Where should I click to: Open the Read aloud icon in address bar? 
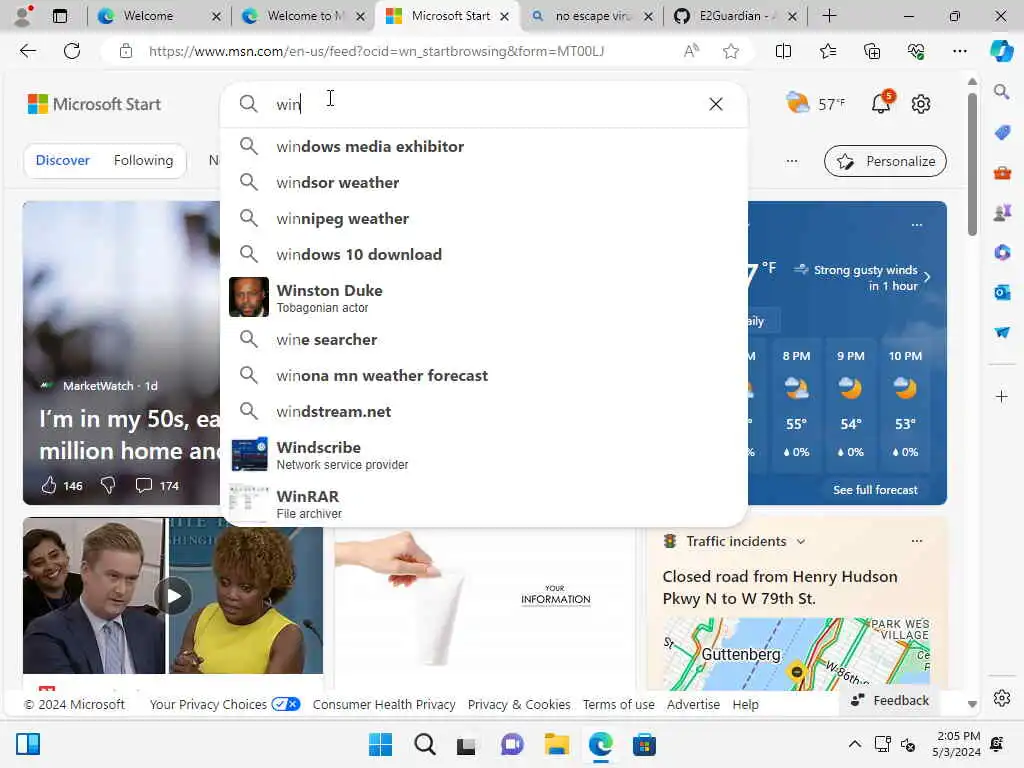tap(691, 51)
